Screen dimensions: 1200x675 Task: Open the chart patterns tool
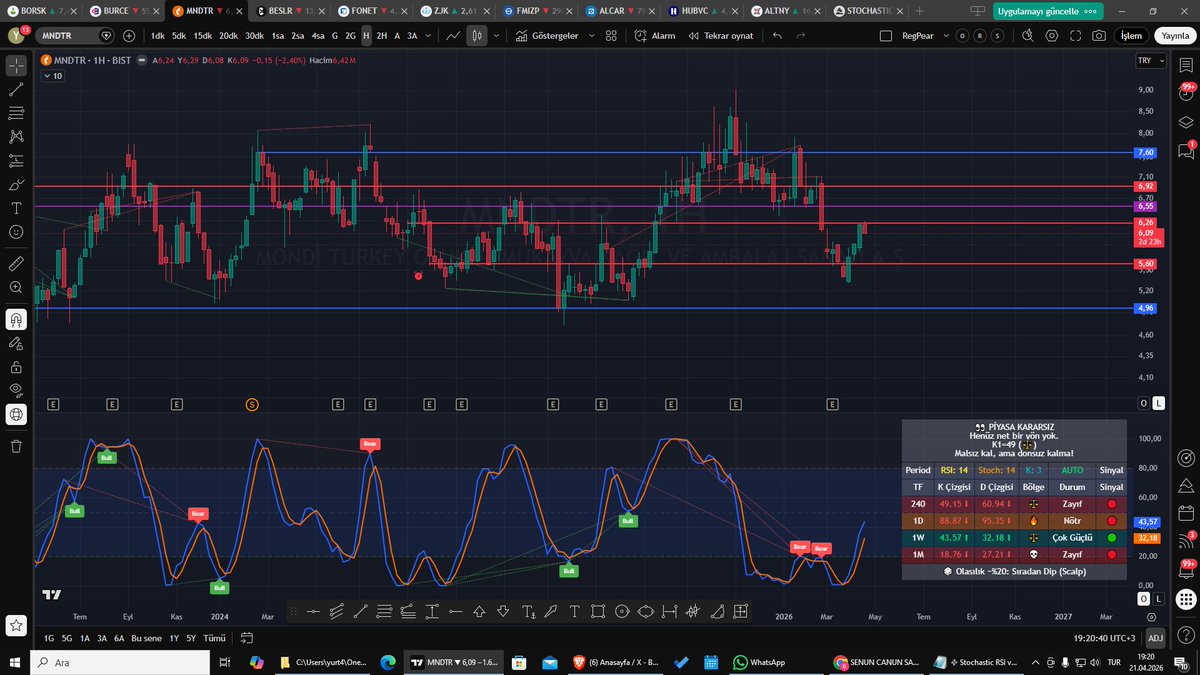[16, 137]
